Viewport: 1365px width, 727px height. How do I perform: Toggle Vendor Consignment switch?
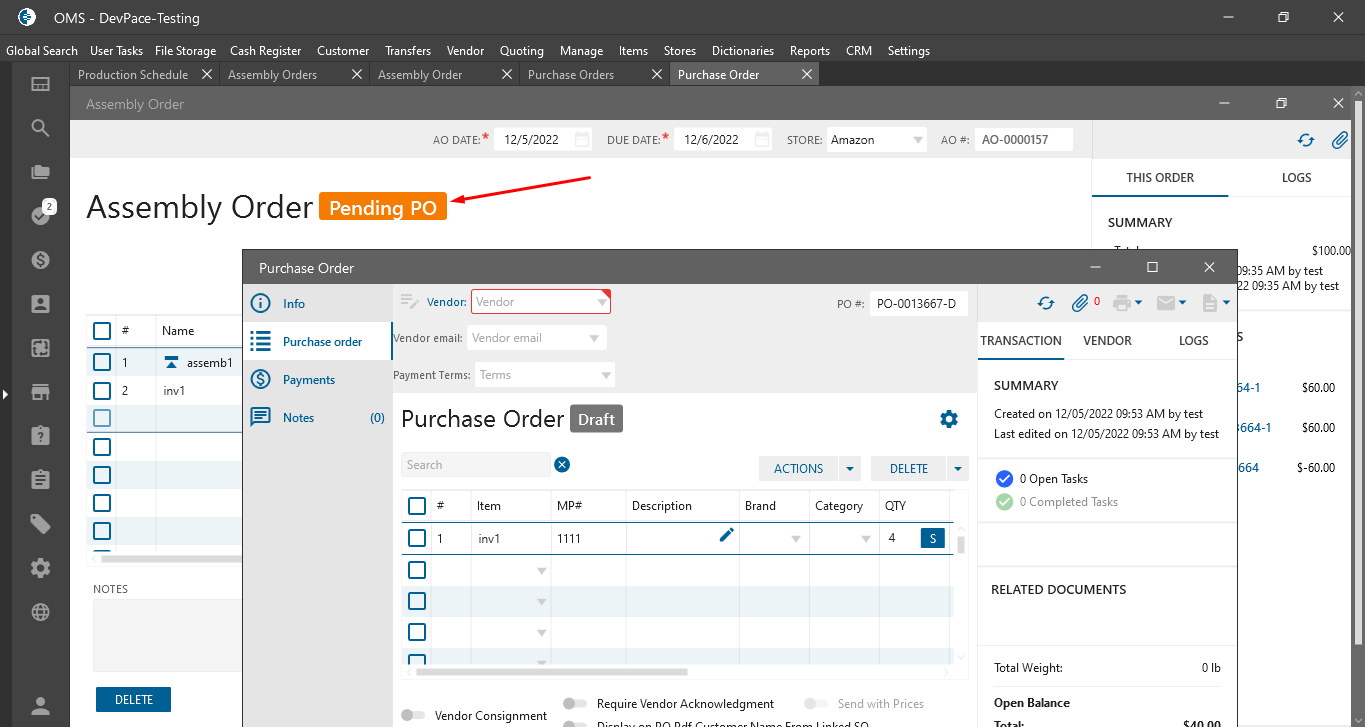(412, 715)
